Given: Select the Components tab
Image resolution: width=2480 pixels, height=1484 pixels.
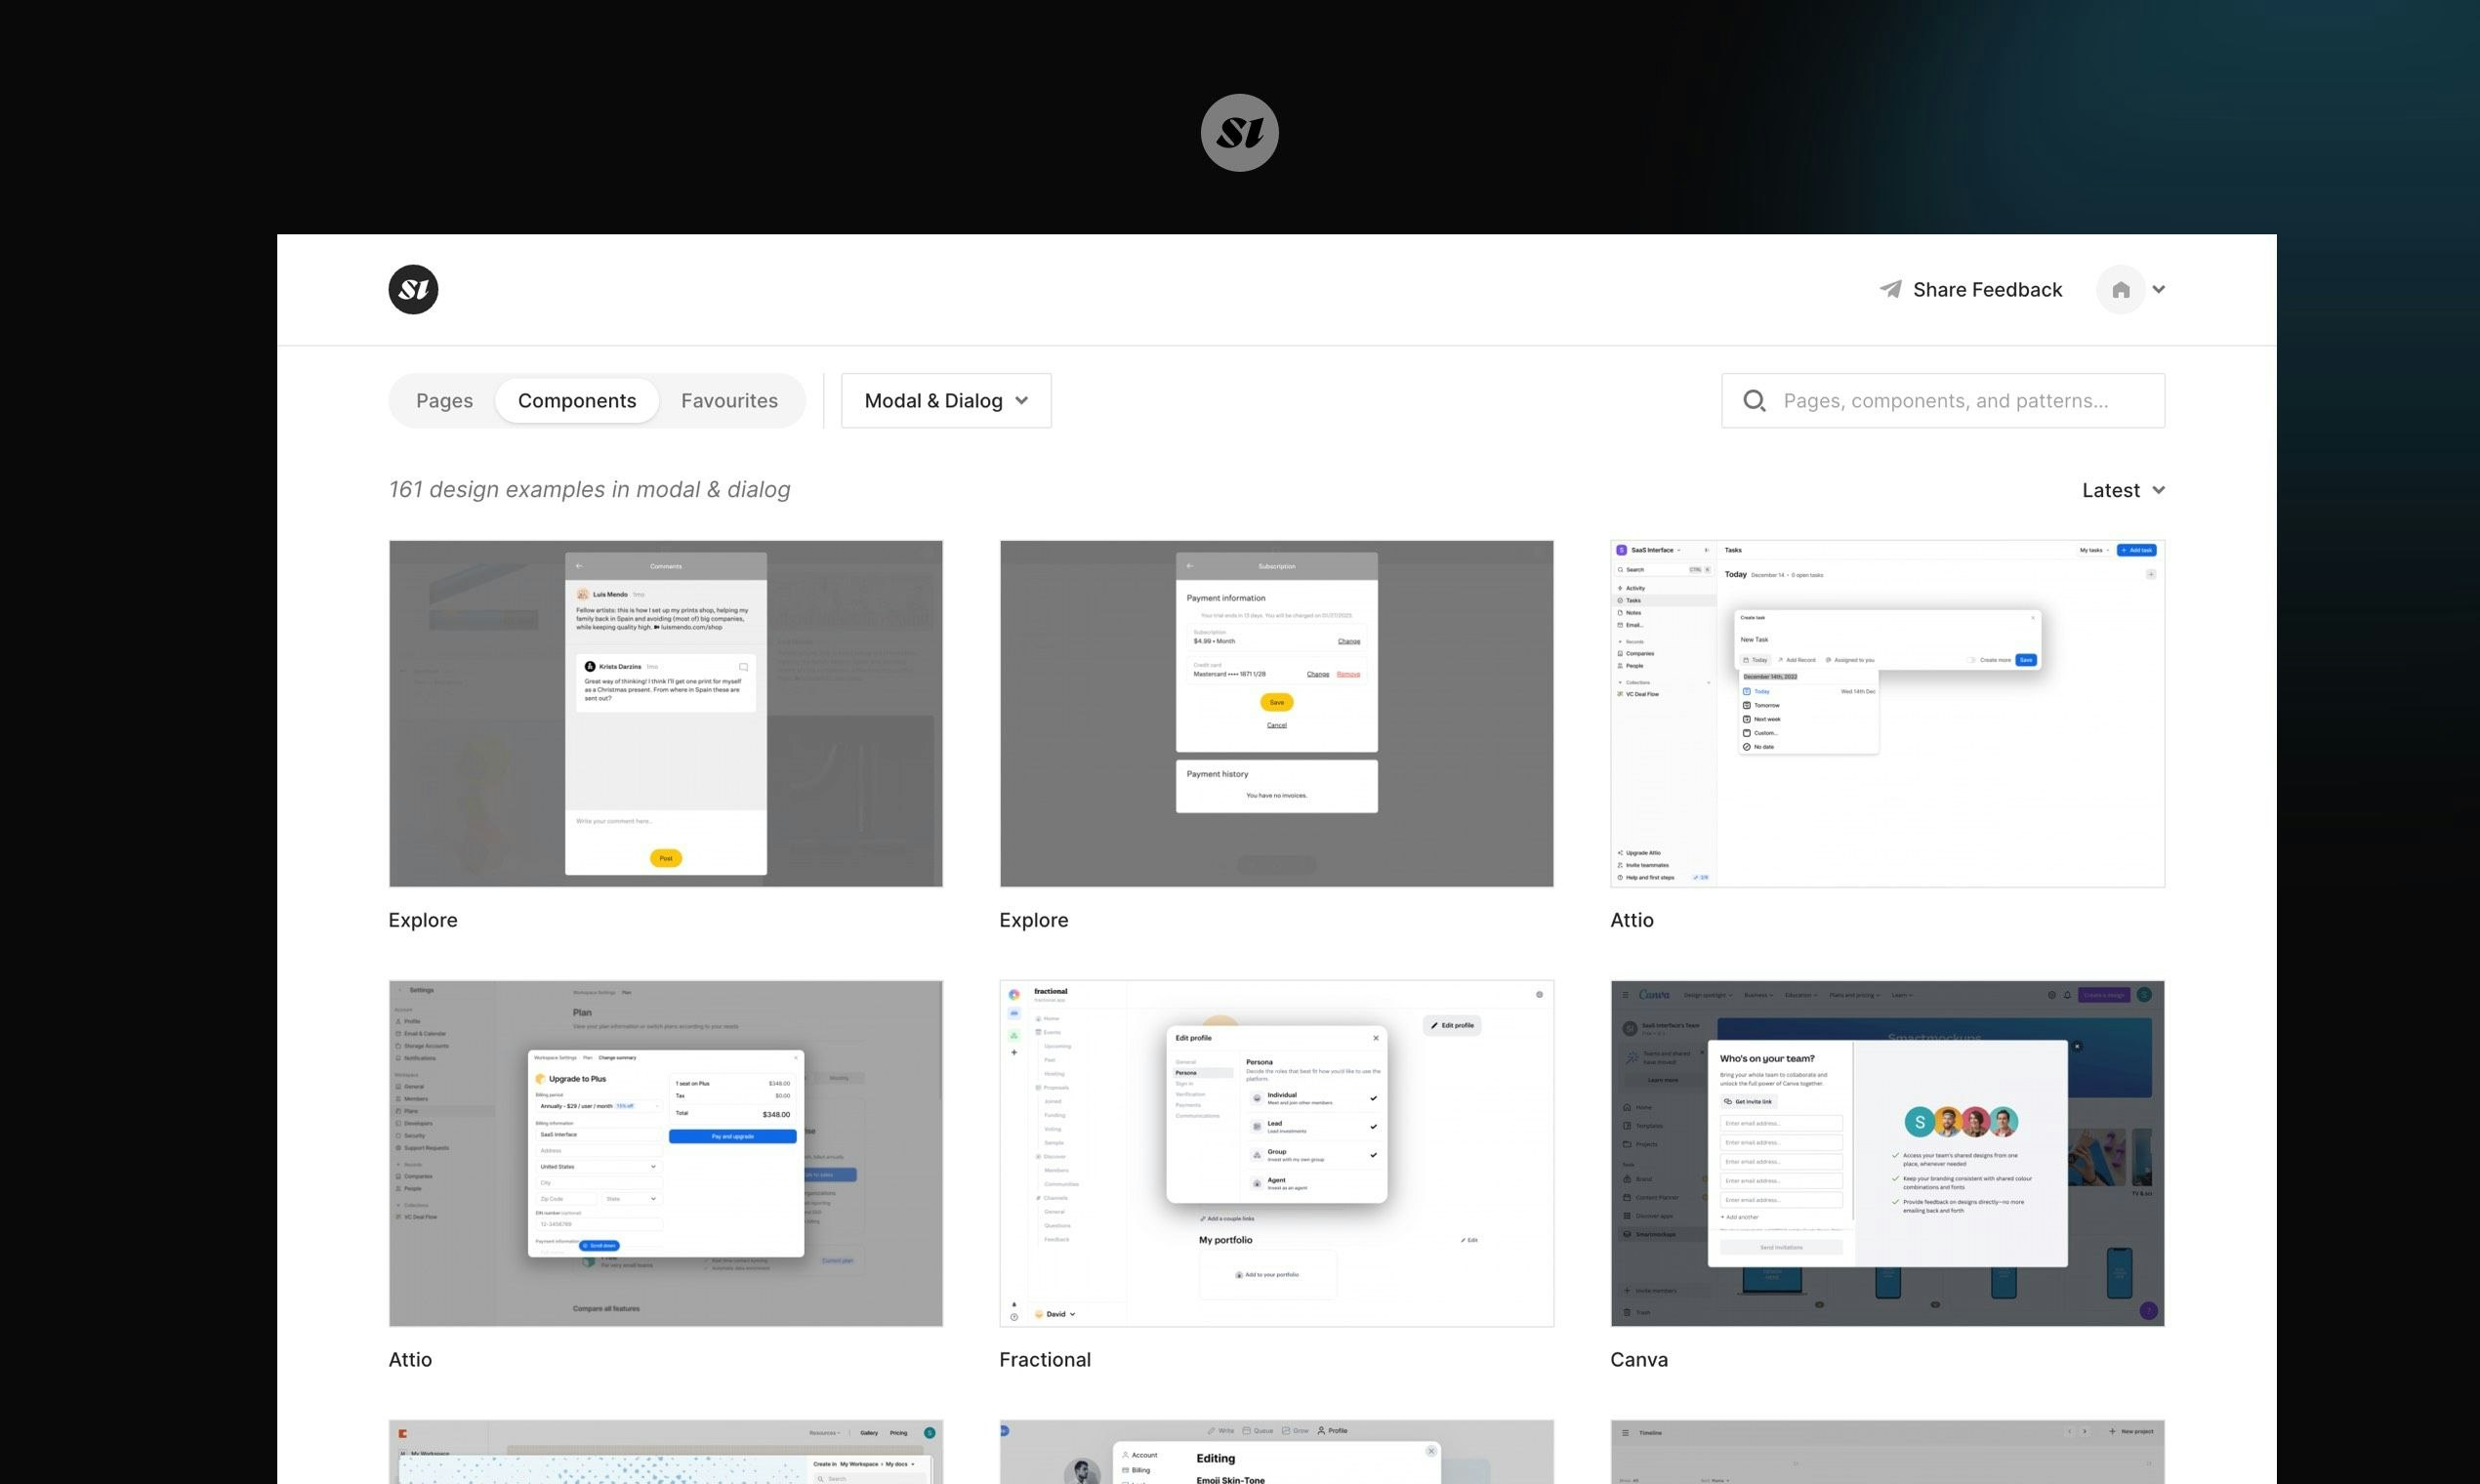Looking at the screenshot, I should (577, 401).
